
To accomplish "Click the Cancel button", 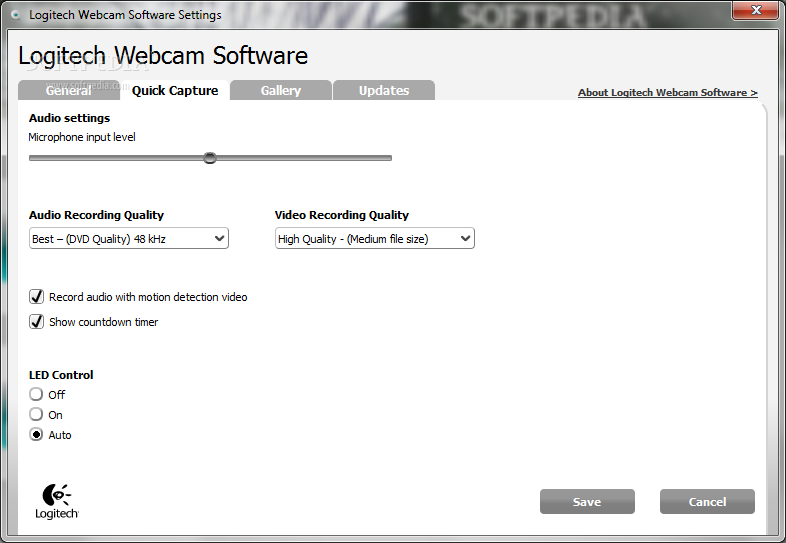I will click(x=707, y=502).
